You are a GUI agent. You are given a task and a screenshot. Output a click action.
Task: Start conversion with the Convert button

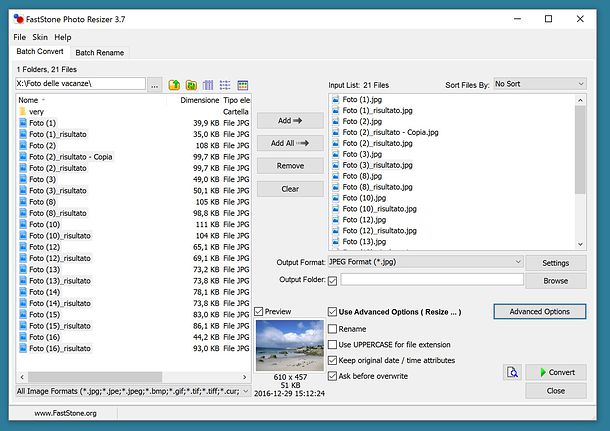(556, 372)
